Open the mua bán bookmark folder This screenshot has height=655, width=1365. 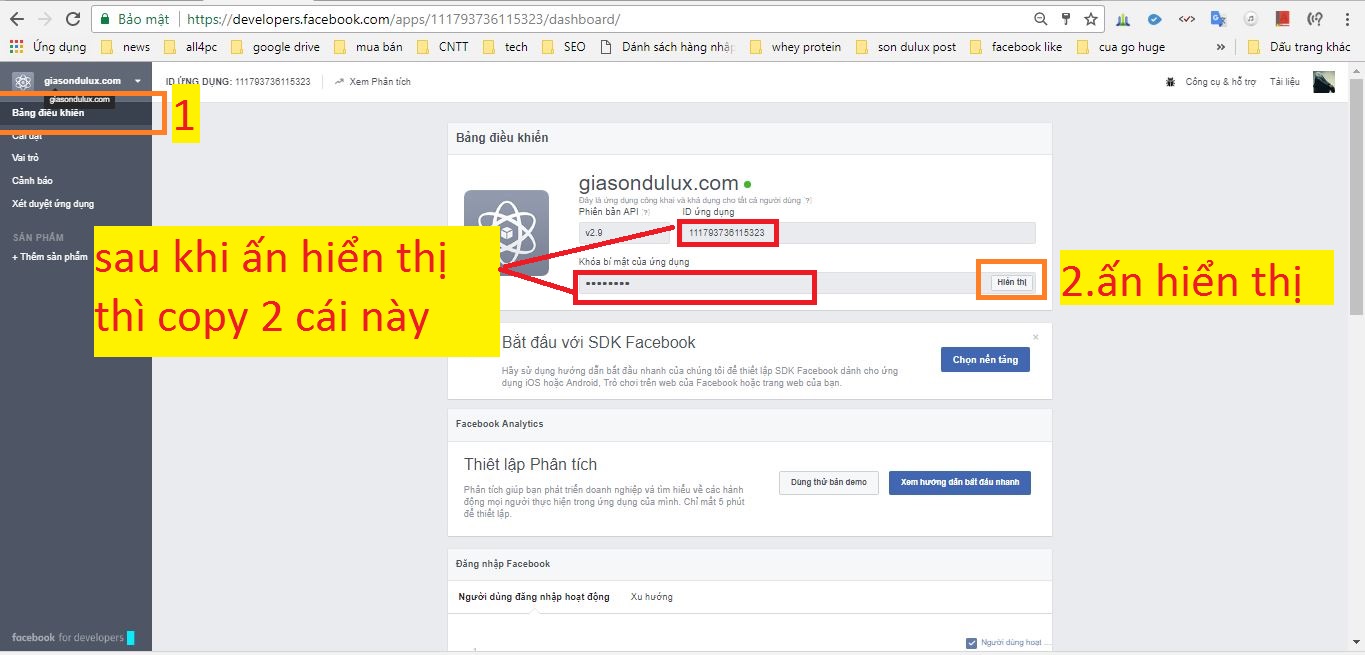click(x=368, y=47)
